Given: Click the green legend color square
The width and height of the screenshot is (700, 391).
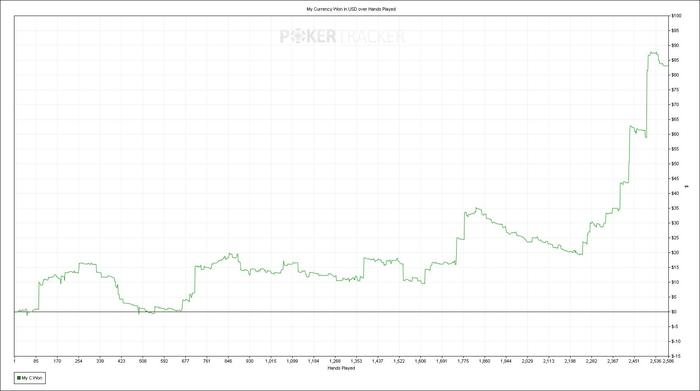Looking at the screenshot, I should pos(19,378).
